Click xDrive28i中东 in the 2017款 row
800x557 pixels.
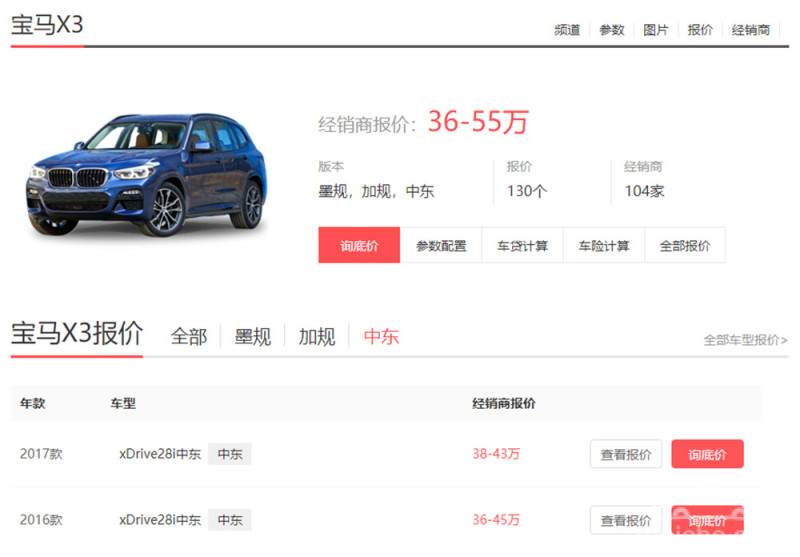point(160,453)
